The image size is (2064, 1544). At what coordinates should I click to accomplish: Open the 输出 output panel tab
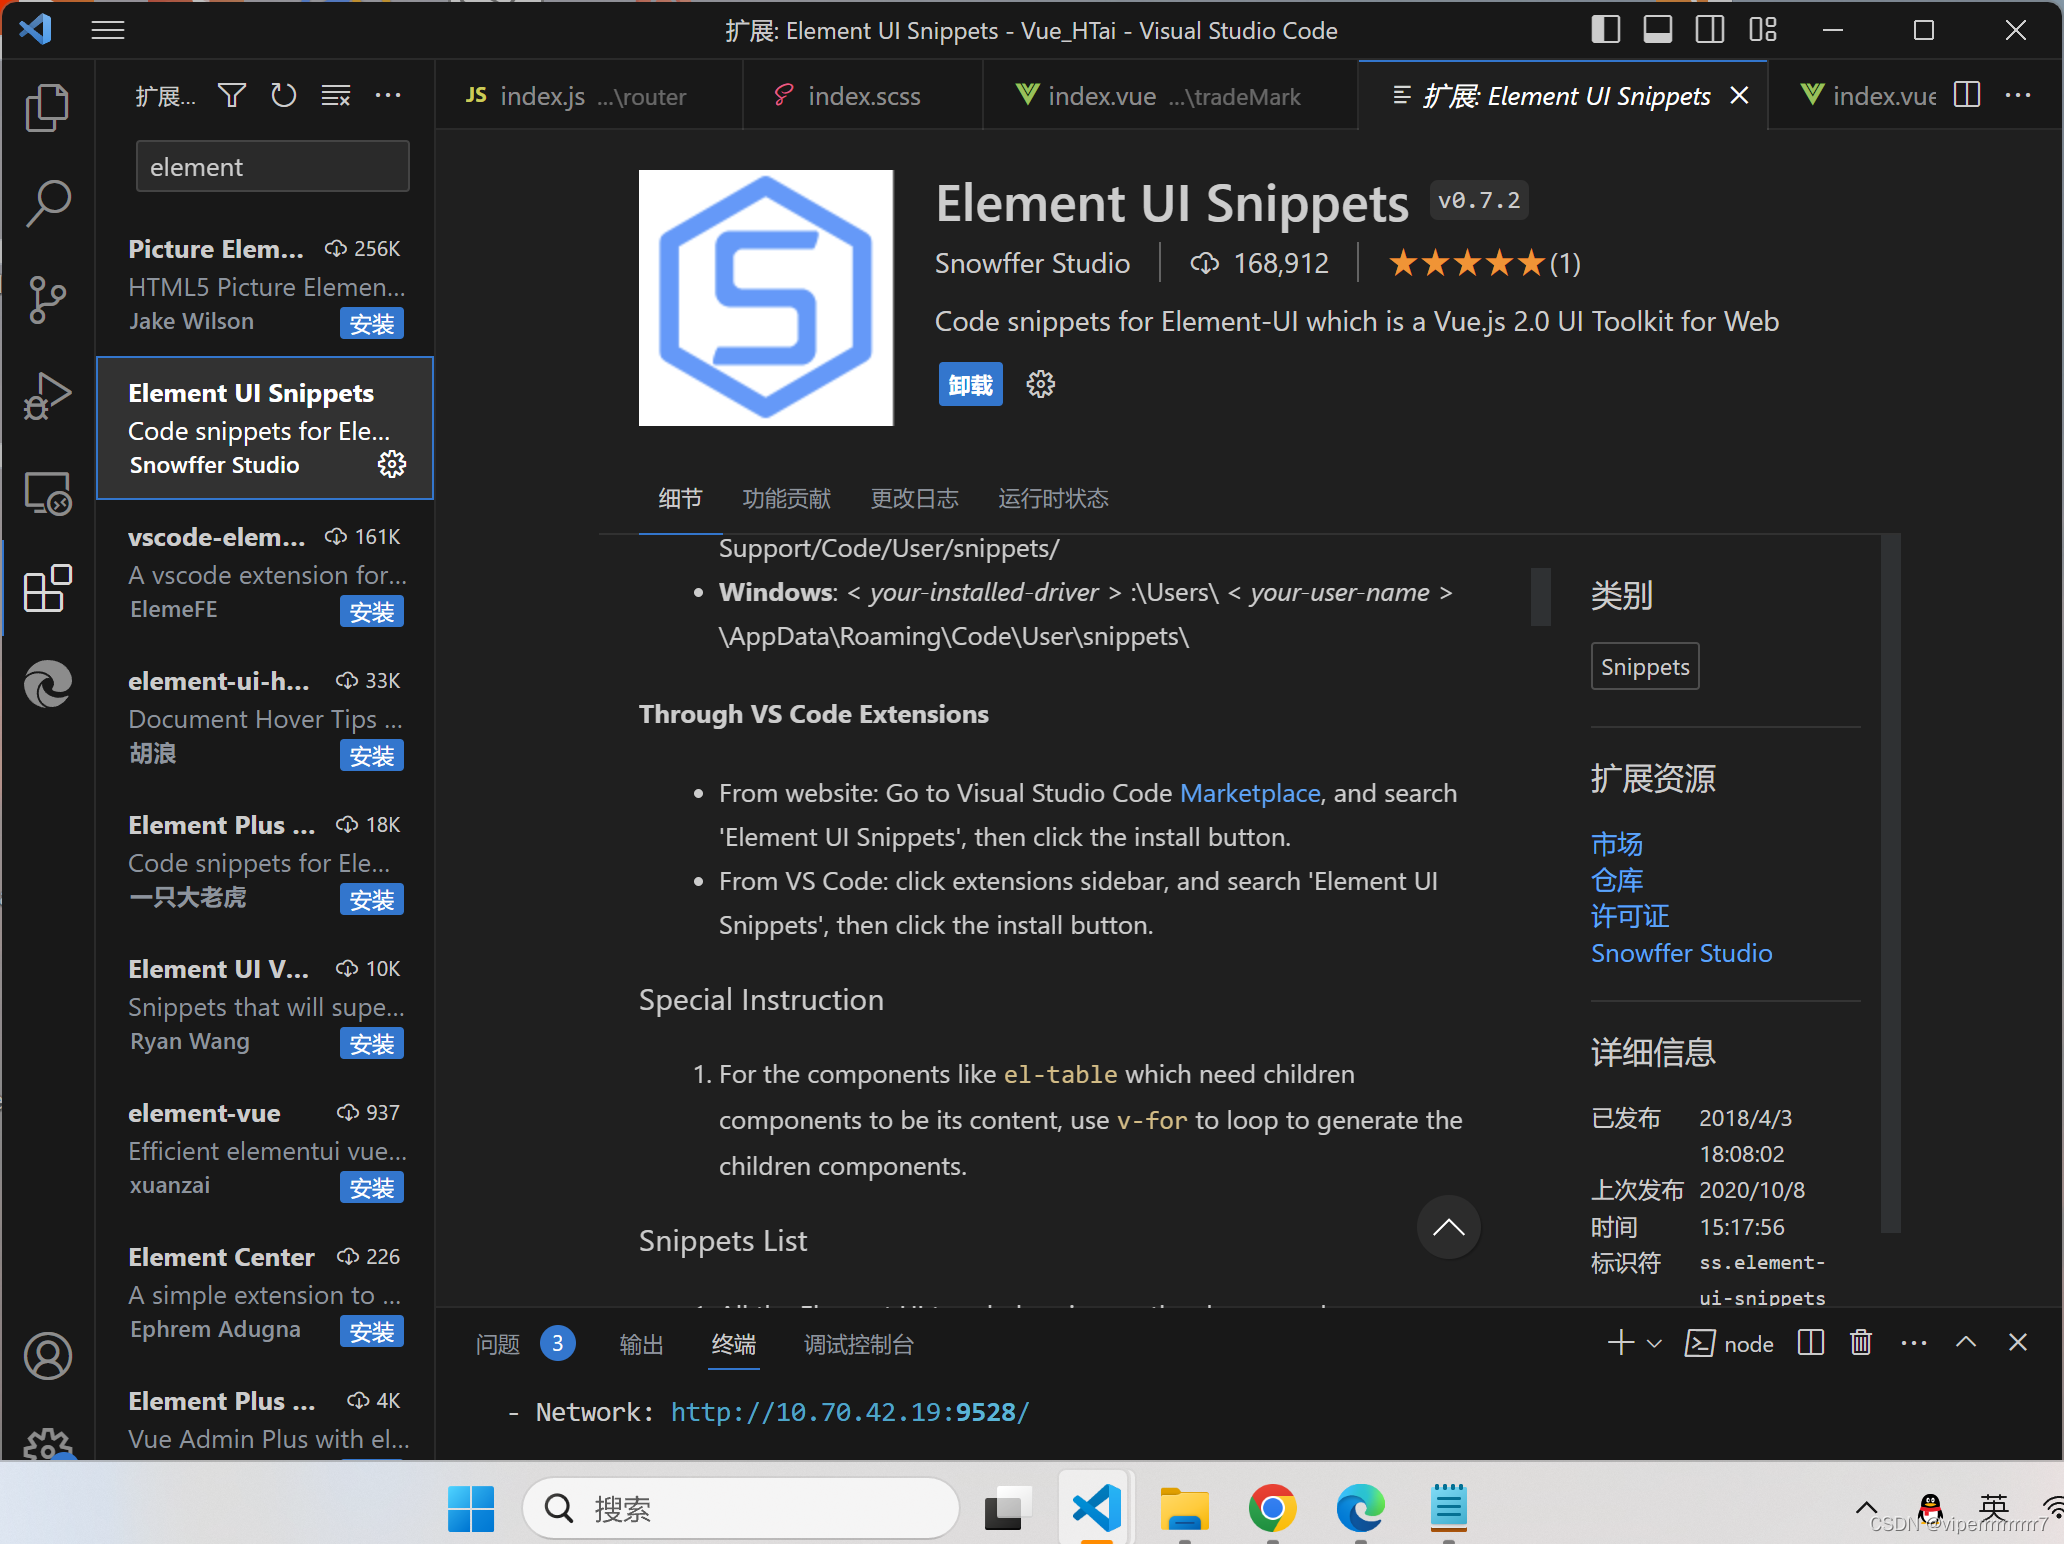(641, 1344)
